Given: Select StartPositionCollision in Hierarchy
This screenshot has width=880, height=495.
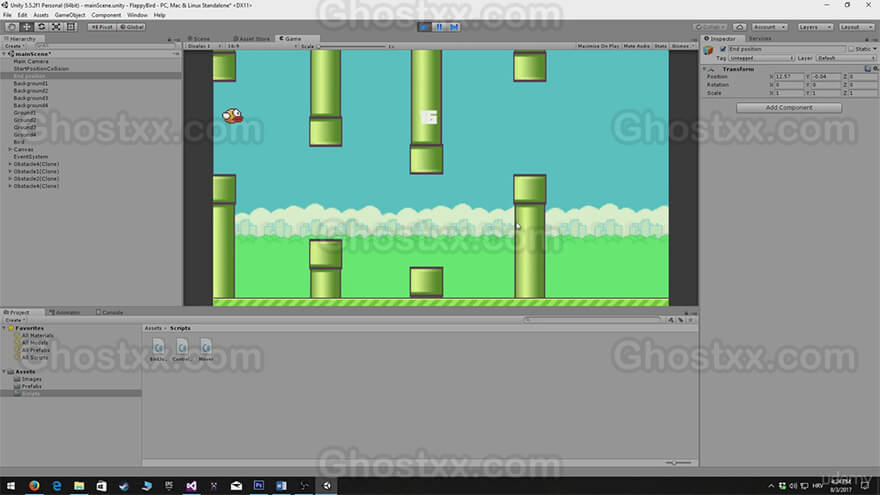Looking at the screenshot, I should (41, 68).
